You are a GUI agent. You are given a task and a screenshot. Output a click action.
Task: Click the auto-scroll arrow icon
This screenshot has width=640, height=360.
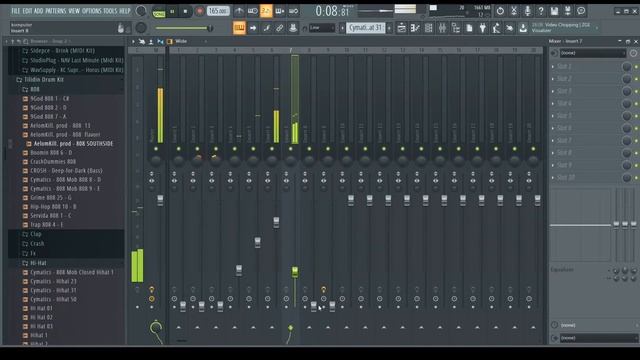253,28
